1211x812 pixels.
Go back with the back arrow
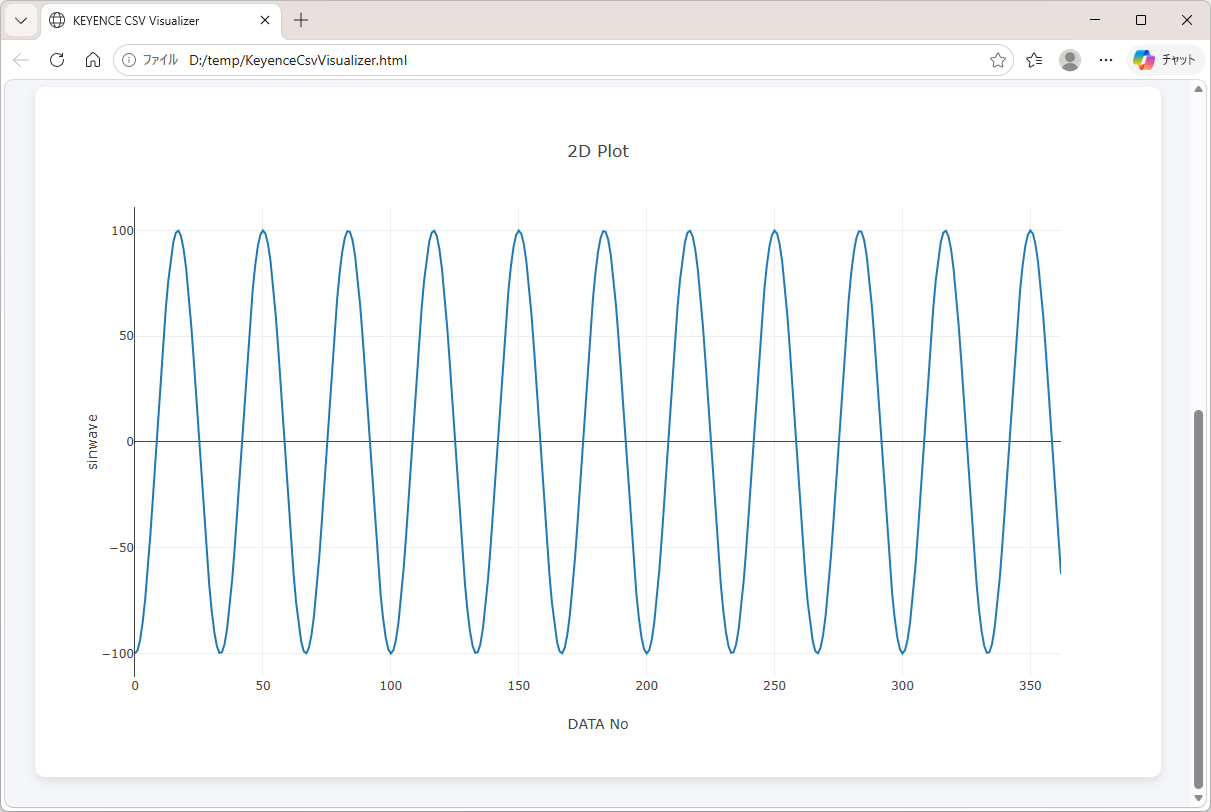tap(21, 60)
